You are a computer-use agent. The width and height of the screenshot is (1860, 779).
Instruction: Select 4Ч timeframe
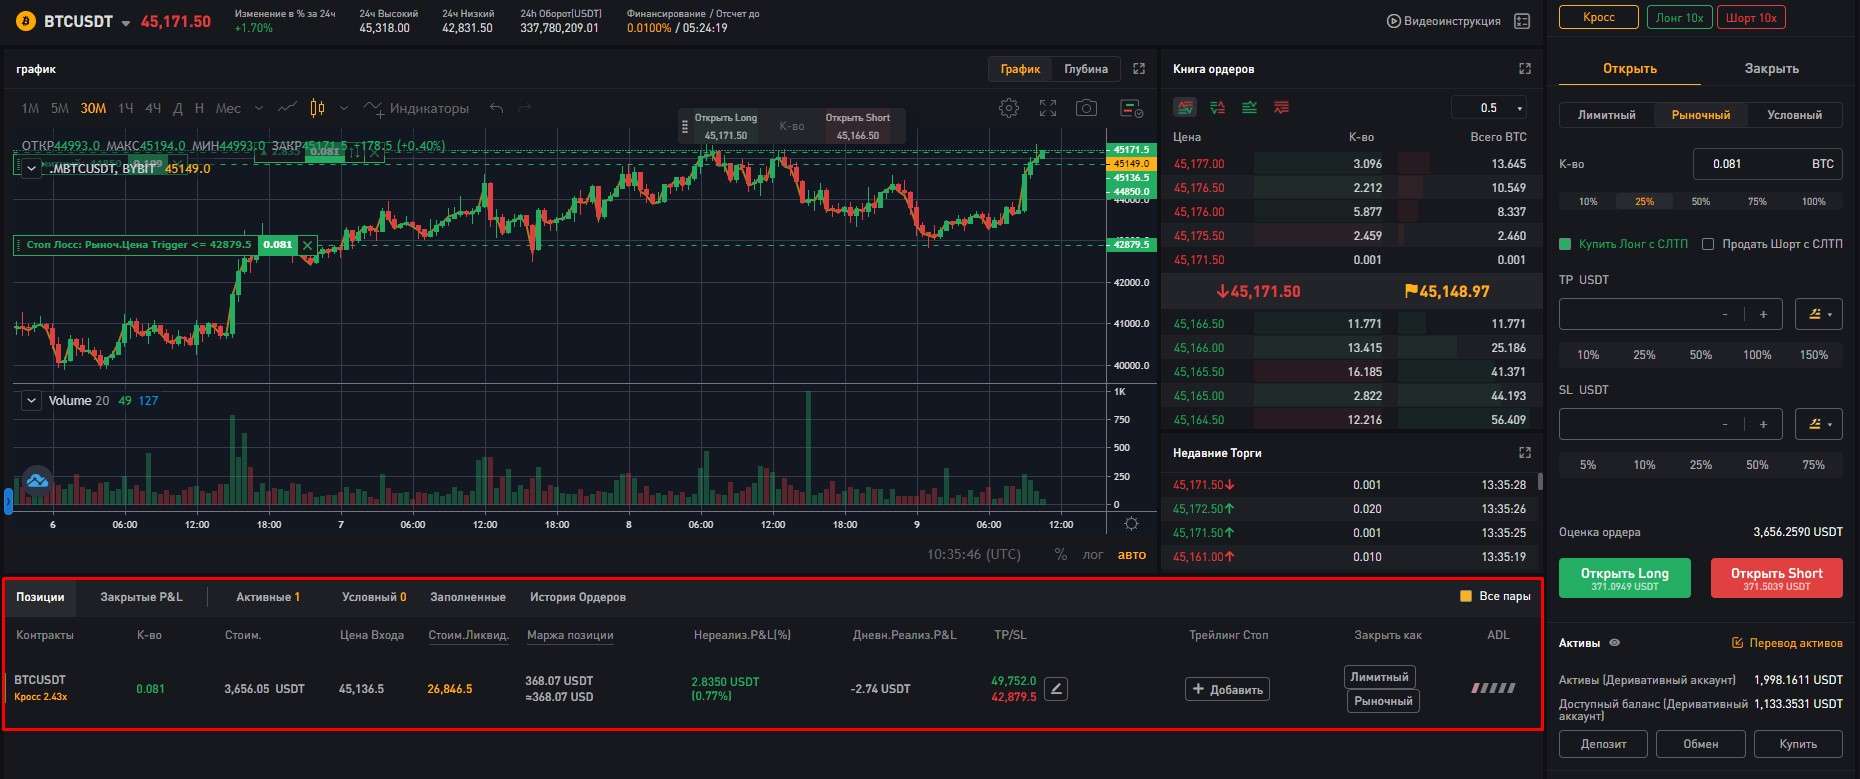click(153, 108)
